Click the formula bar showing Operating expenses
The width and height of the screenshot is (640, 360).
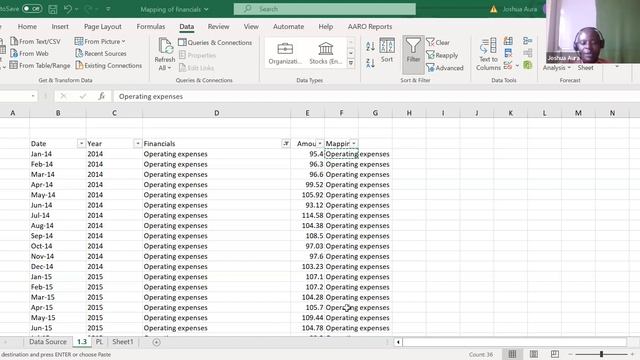[376, 96]
